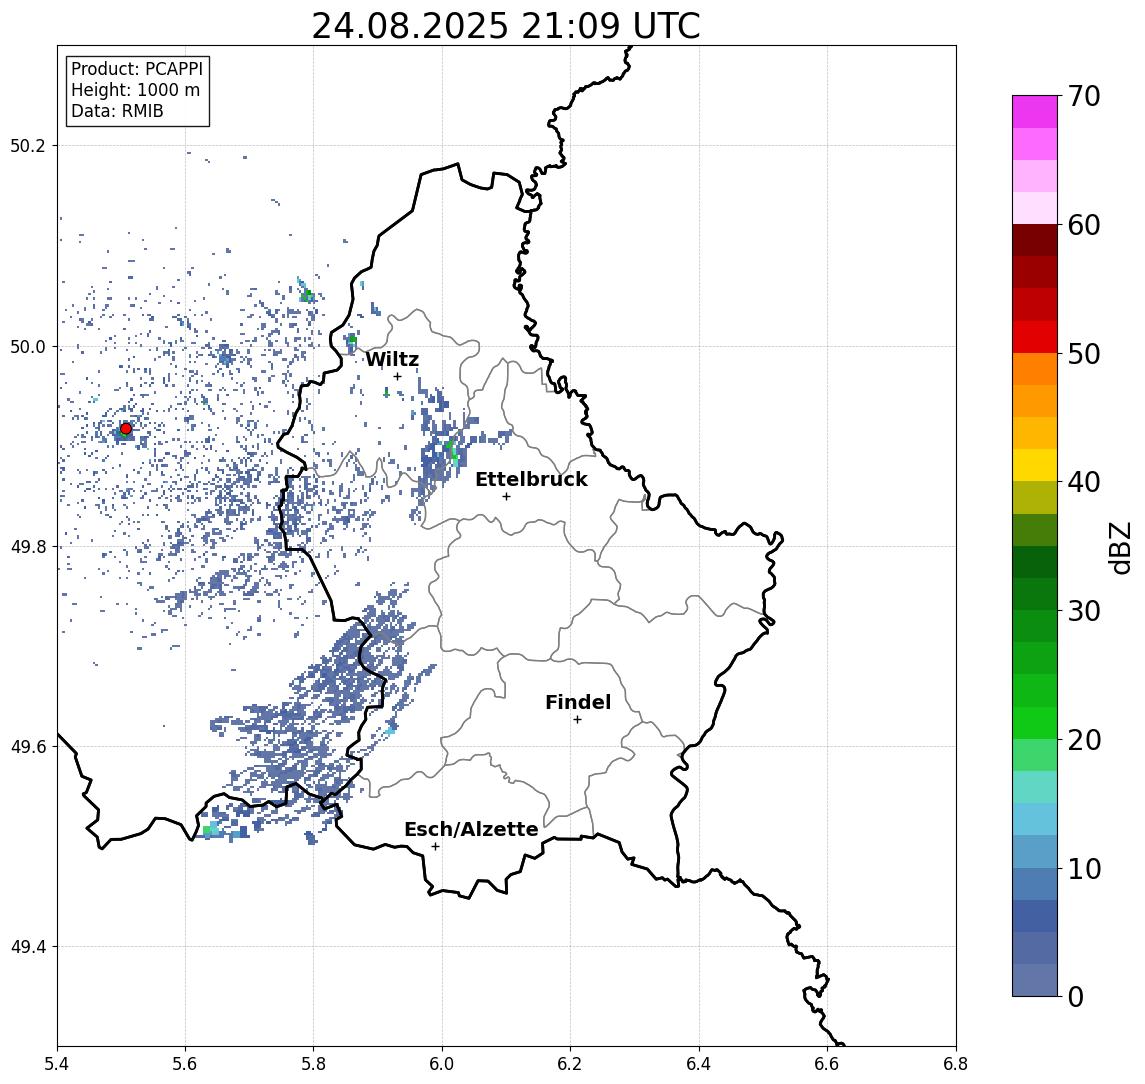Click the colorbar tick label 20
Image resolution: width=1145 pixels, height=1084 pixels.
click(1083, 739)
